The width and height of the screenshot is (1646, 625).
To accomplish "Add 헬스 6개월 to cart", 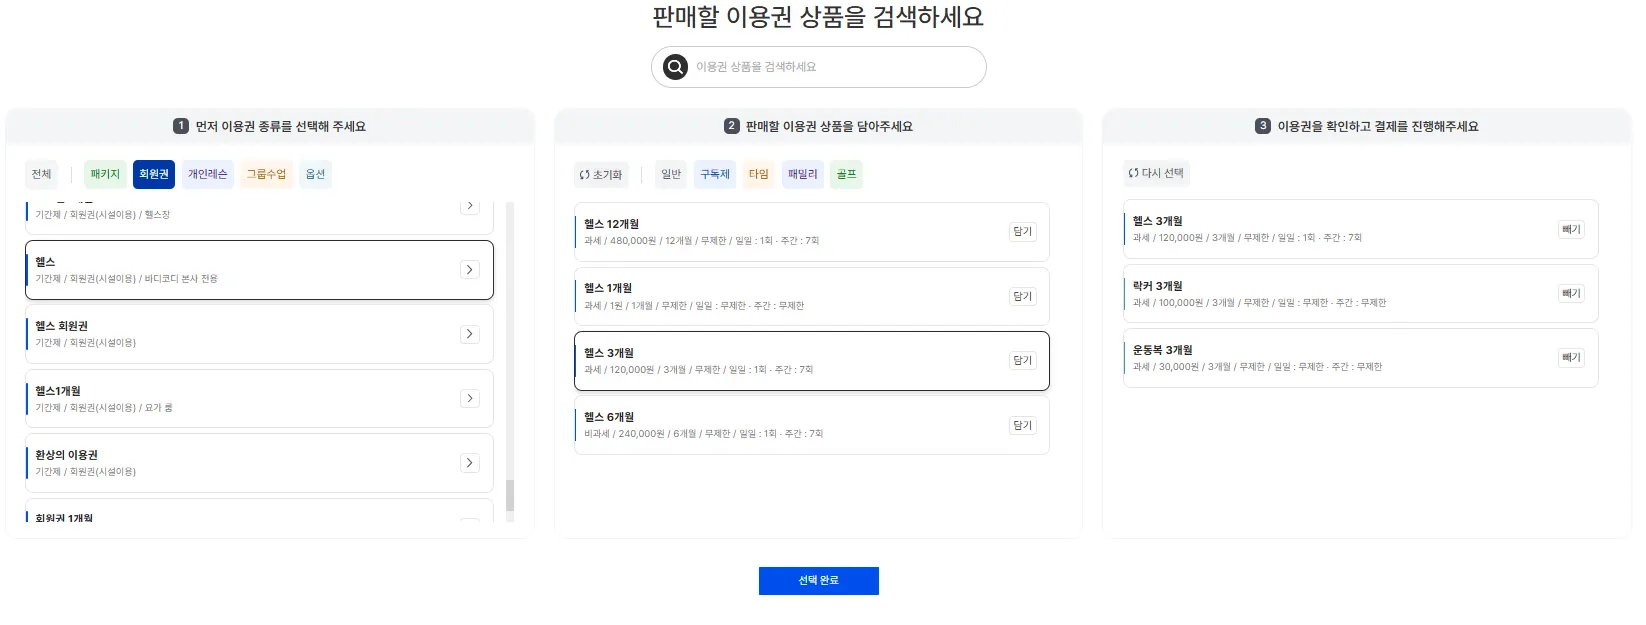I will [1022, 425].
